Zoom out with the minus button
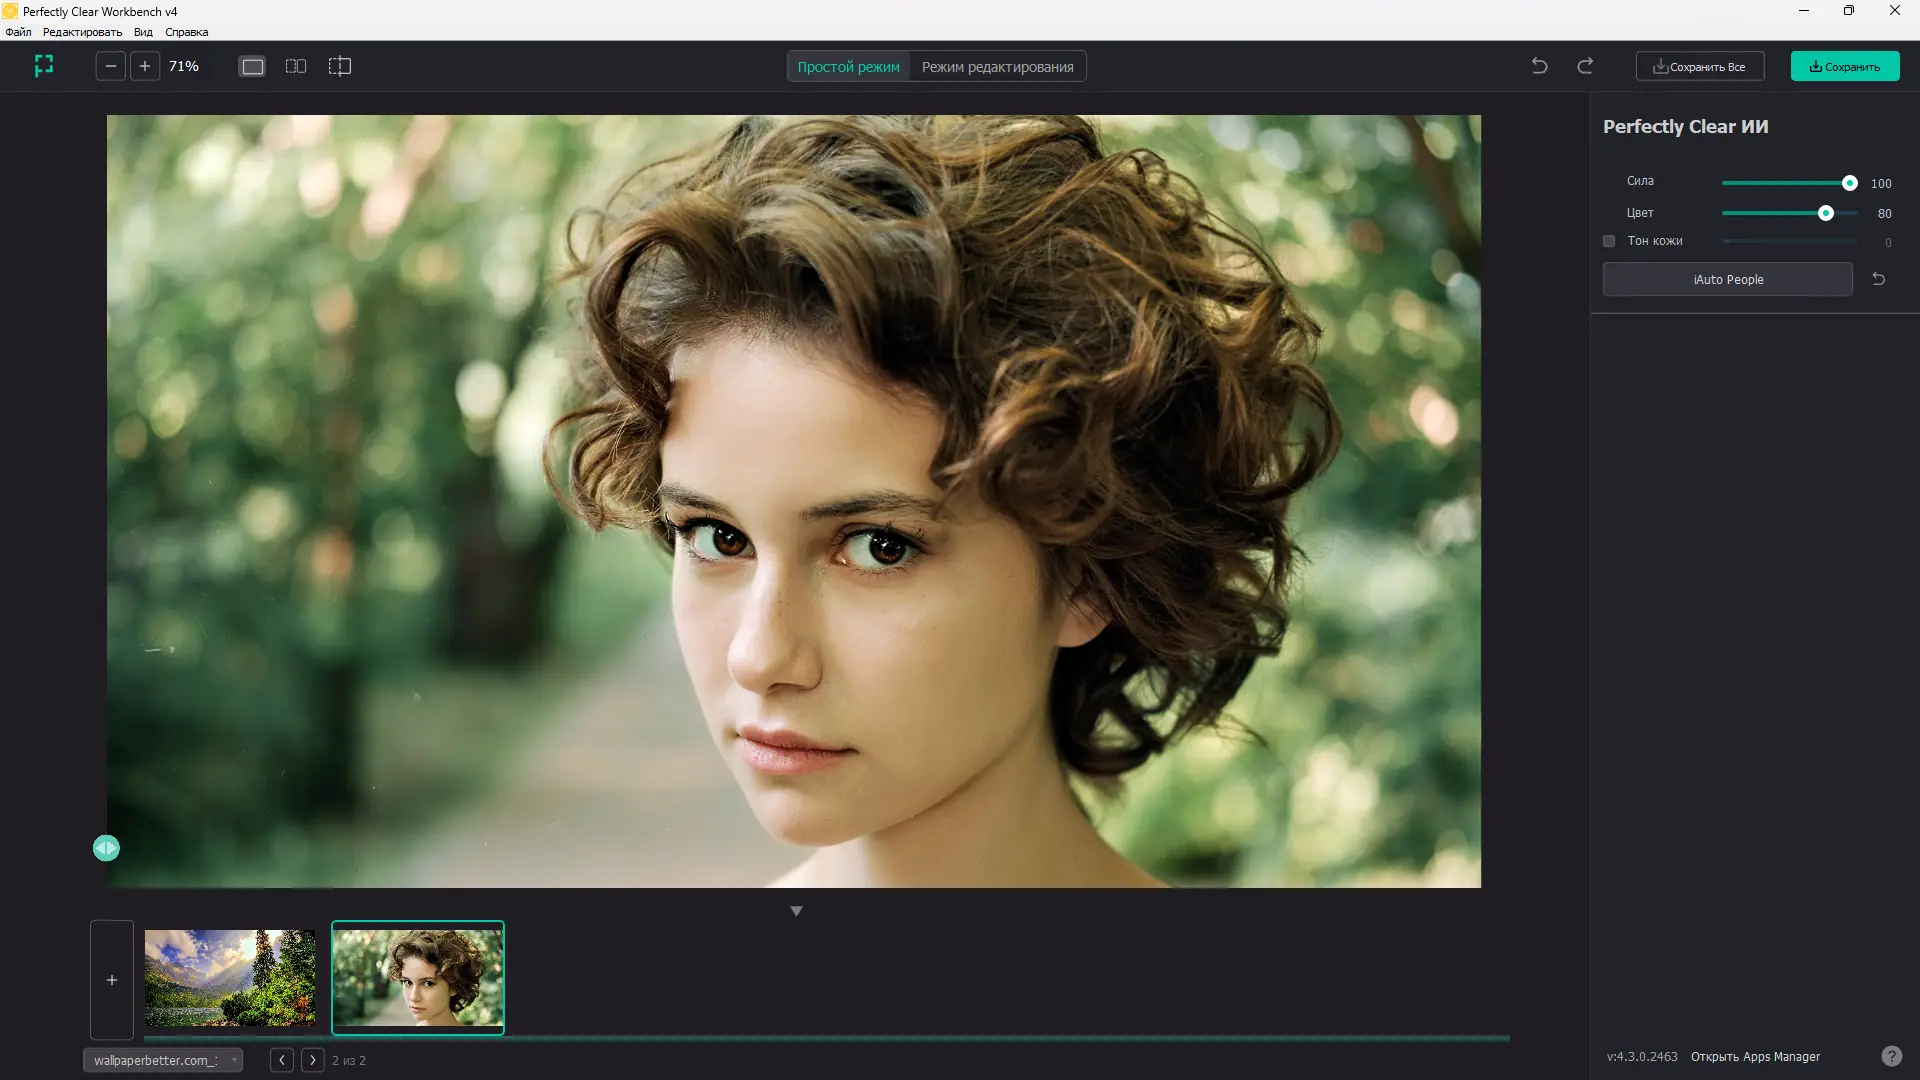Image resolution: width=1920 pixels, height=1080 pixels. 111,66
